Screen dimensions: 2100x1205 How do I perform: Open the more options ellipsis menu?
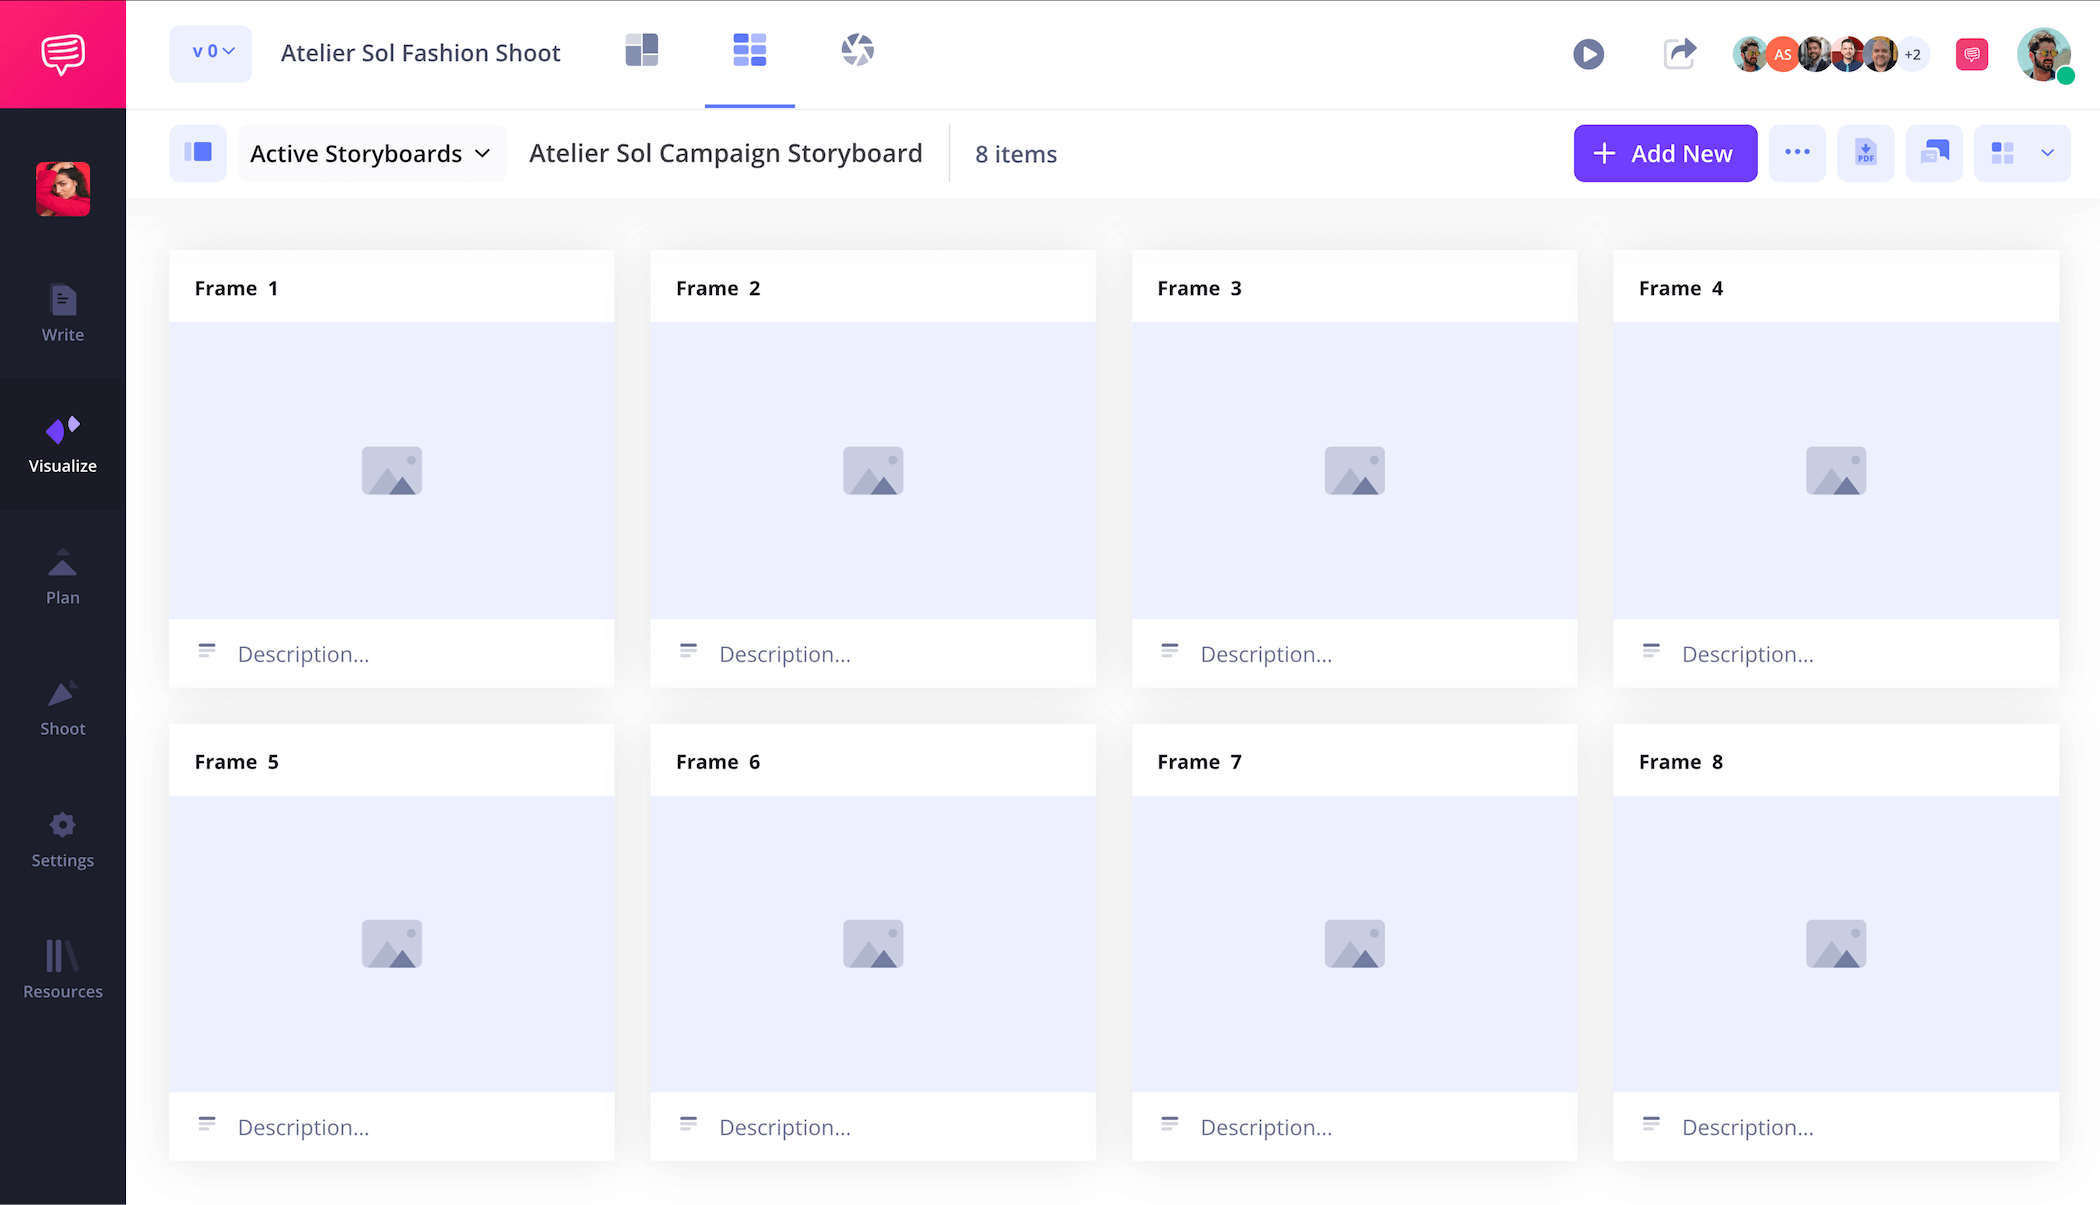[x=1797, y=153]
